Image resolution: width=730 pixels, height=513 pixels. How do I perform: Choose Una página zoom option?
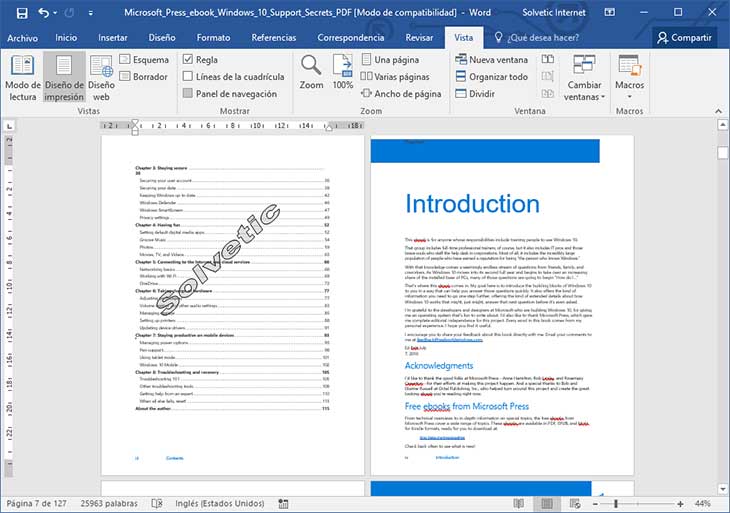(390, 60)
